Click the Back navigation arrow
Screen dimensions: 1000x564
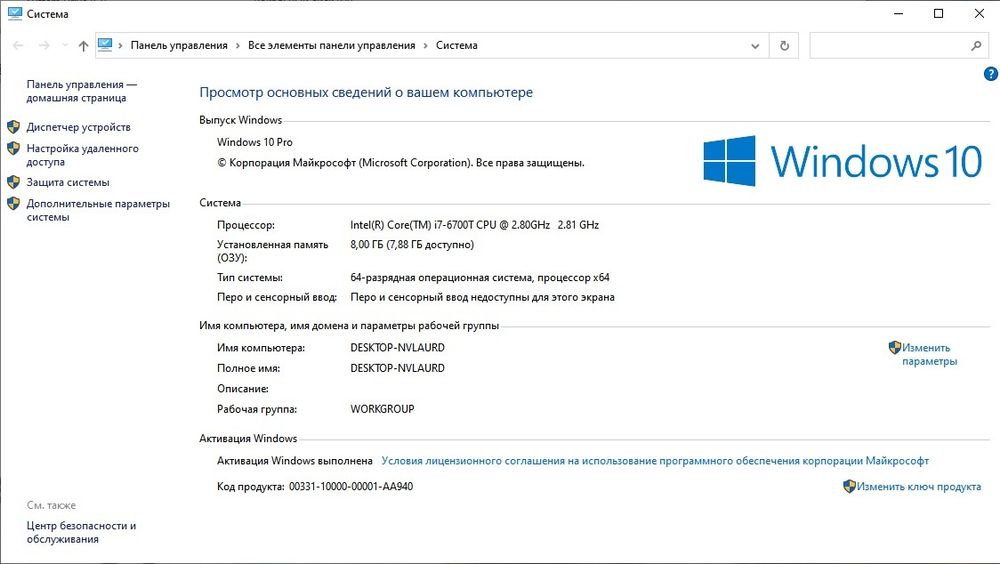coord(18,45)
